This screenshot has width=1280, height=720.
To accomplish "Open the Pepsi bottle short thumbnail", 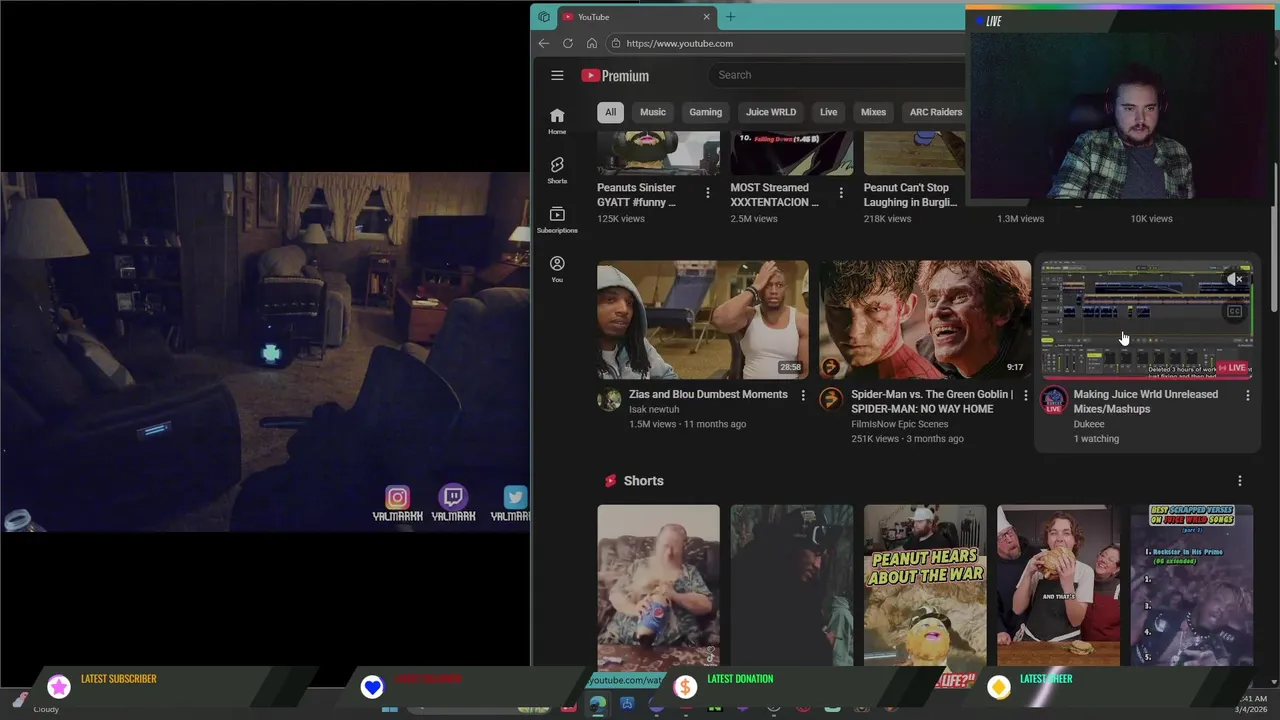I will (658, 585).
